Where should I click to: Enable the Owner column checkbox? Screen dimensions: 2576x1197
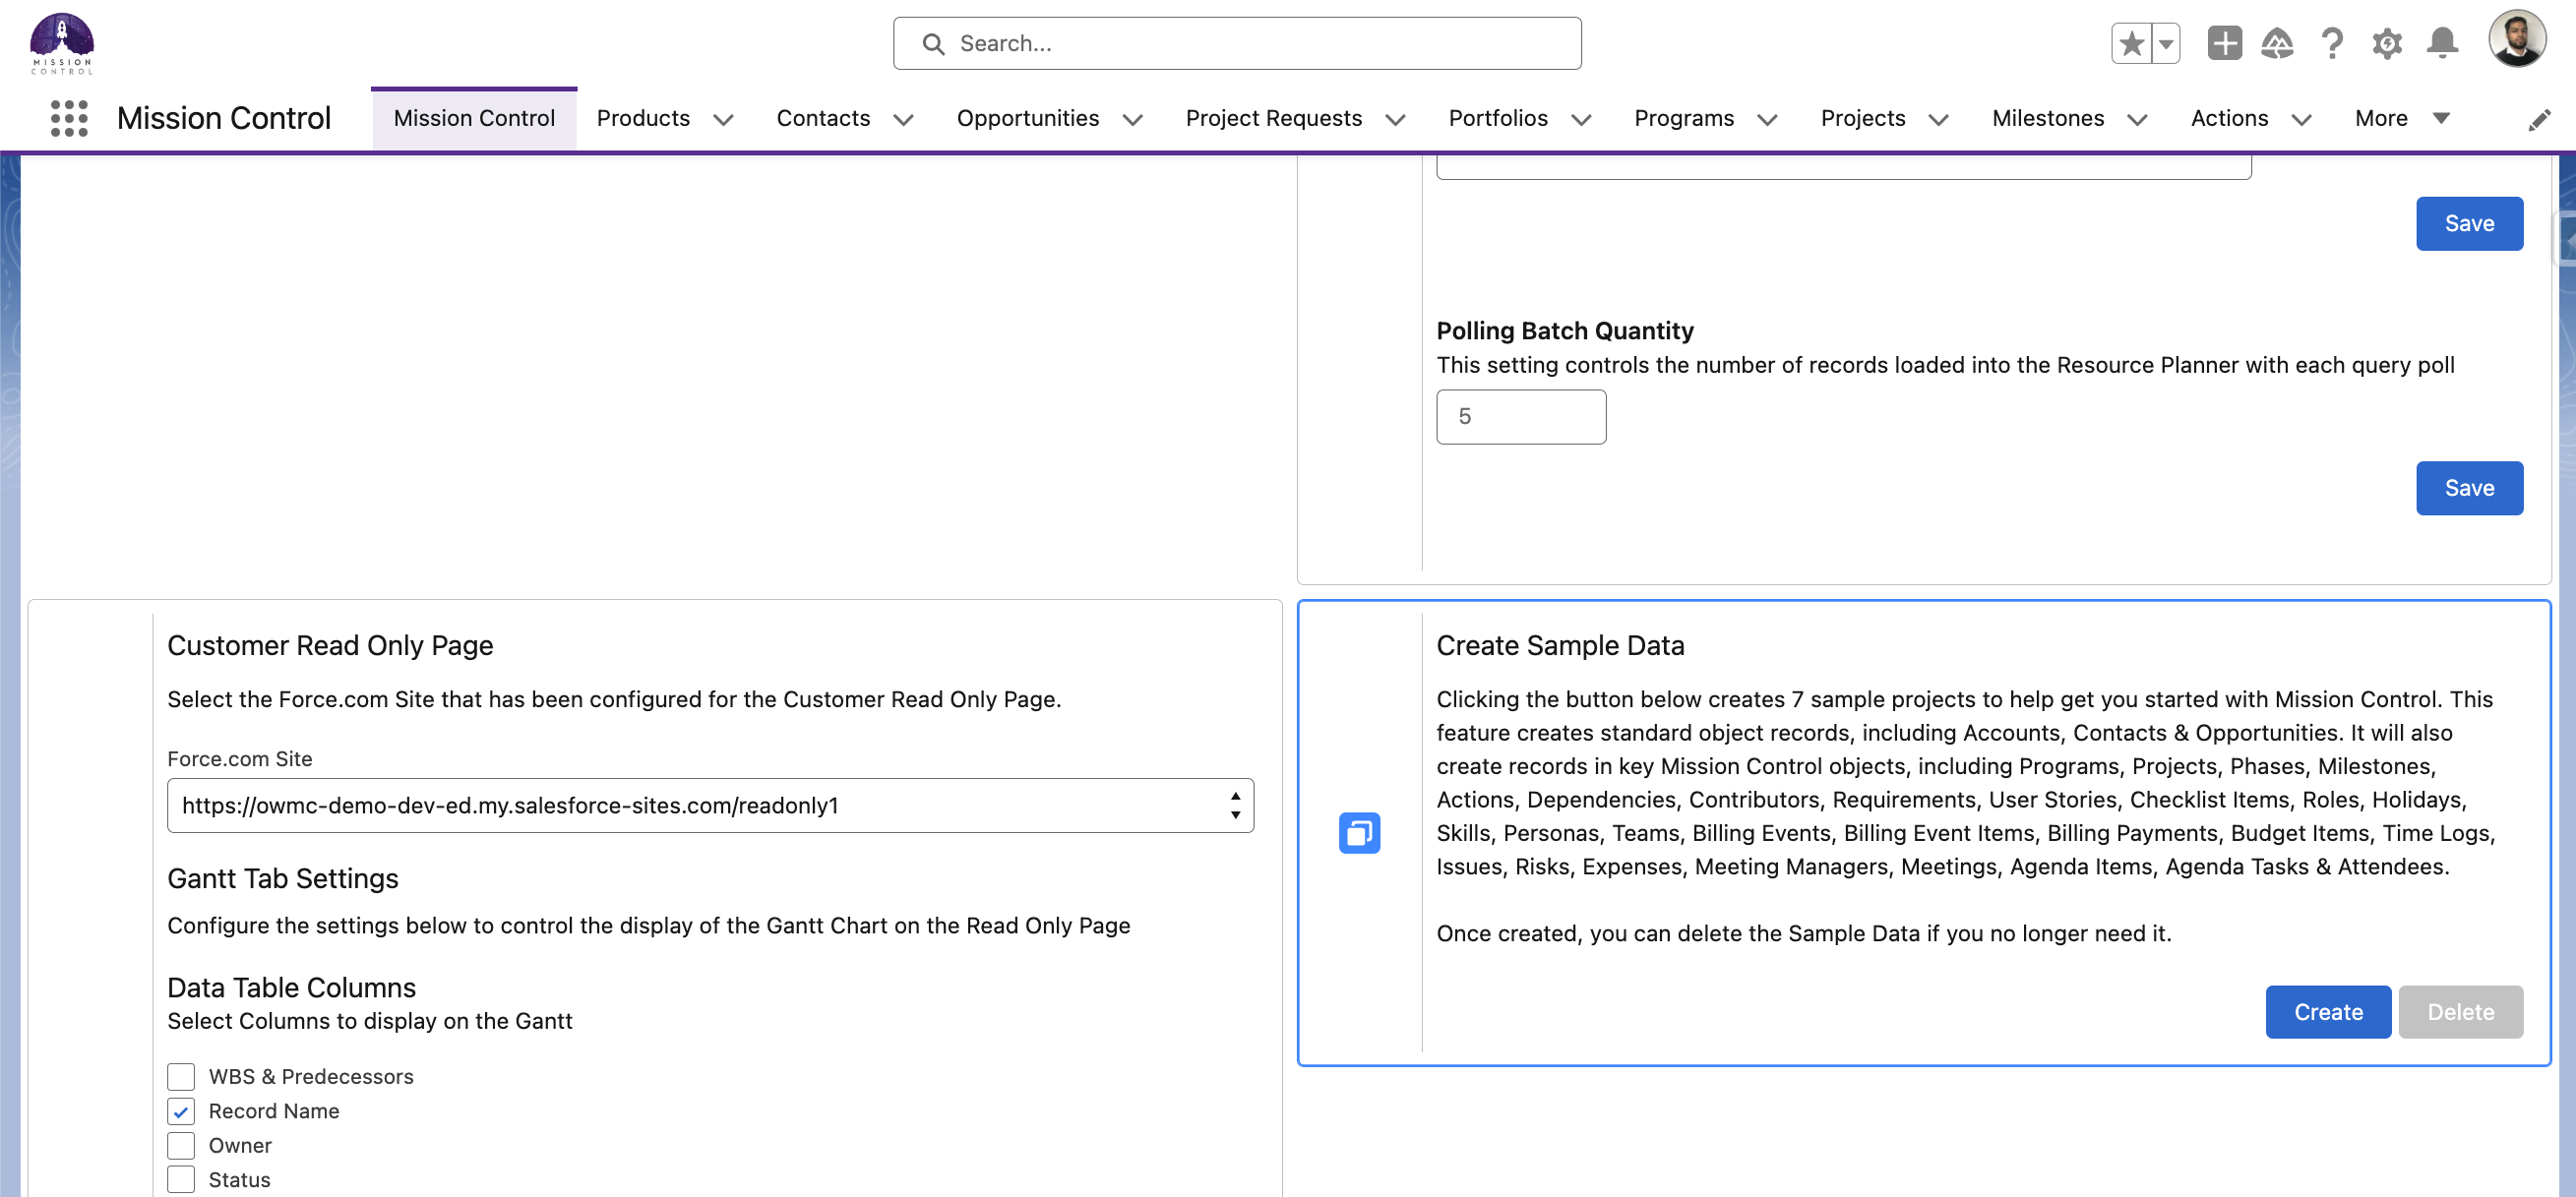[x=181, y=1145]
